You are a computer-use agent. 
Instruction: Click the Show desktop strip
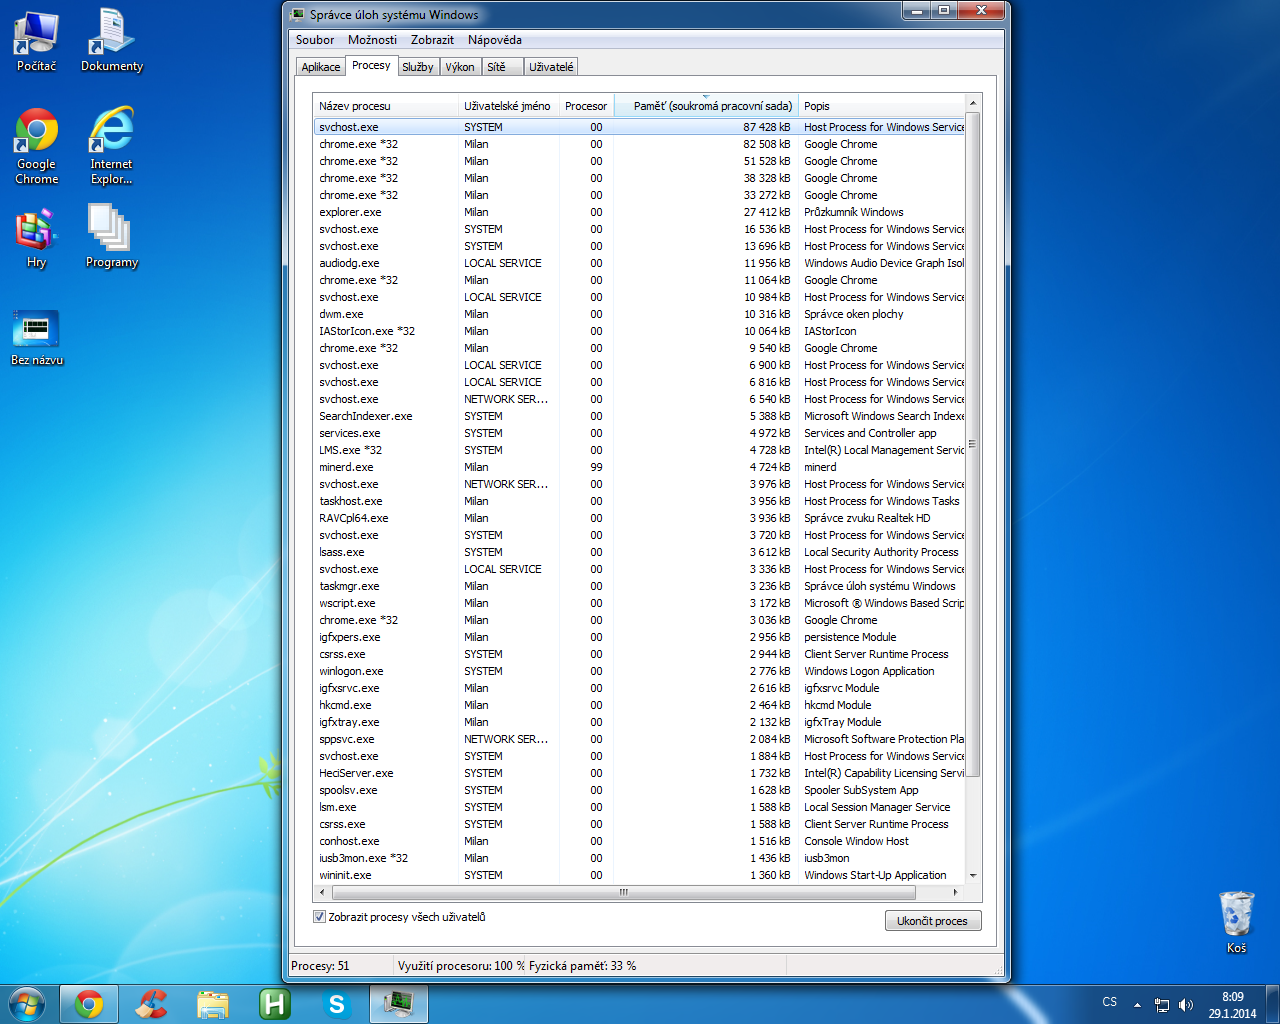pos(1273,1004)
